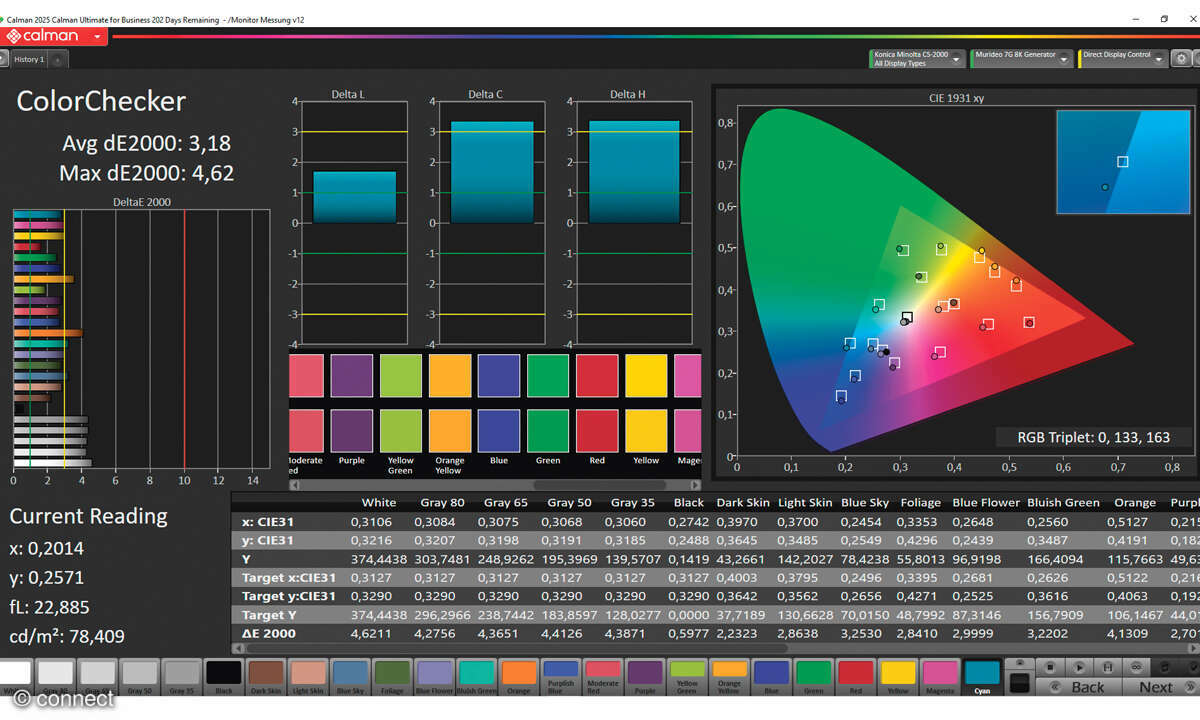Select the Purplish Blue patch swatch
The image size is (1200, 720).
[x=560, y=675]
